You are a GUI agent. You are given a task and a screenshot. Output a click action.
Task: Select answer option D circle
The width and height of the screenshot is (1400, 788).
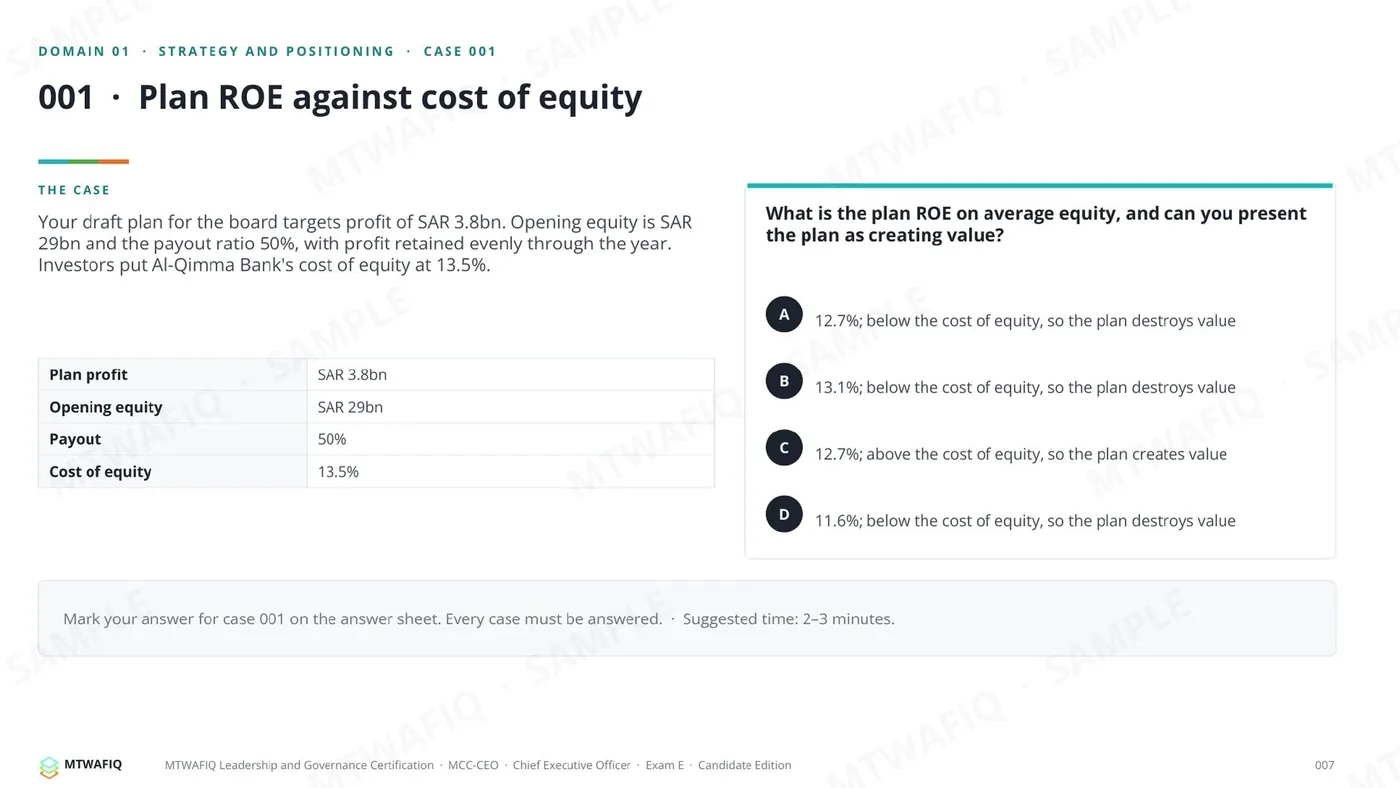(784, 514)
